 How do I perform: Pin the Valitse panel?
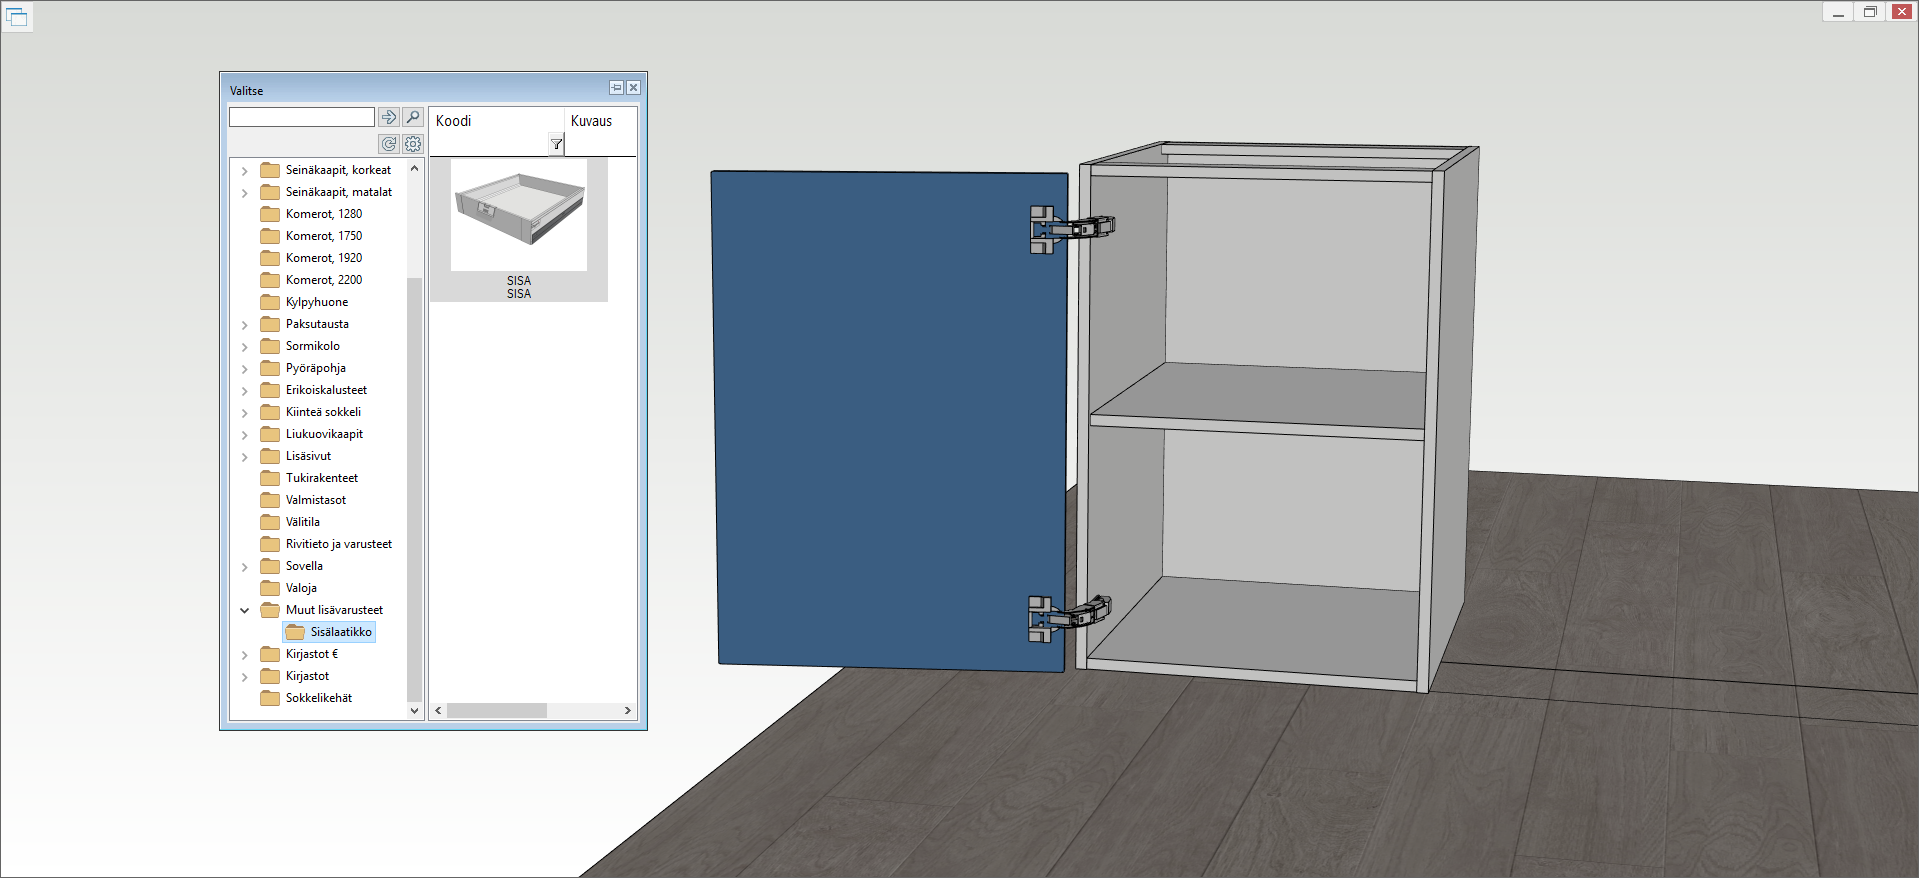coord(616,88)
